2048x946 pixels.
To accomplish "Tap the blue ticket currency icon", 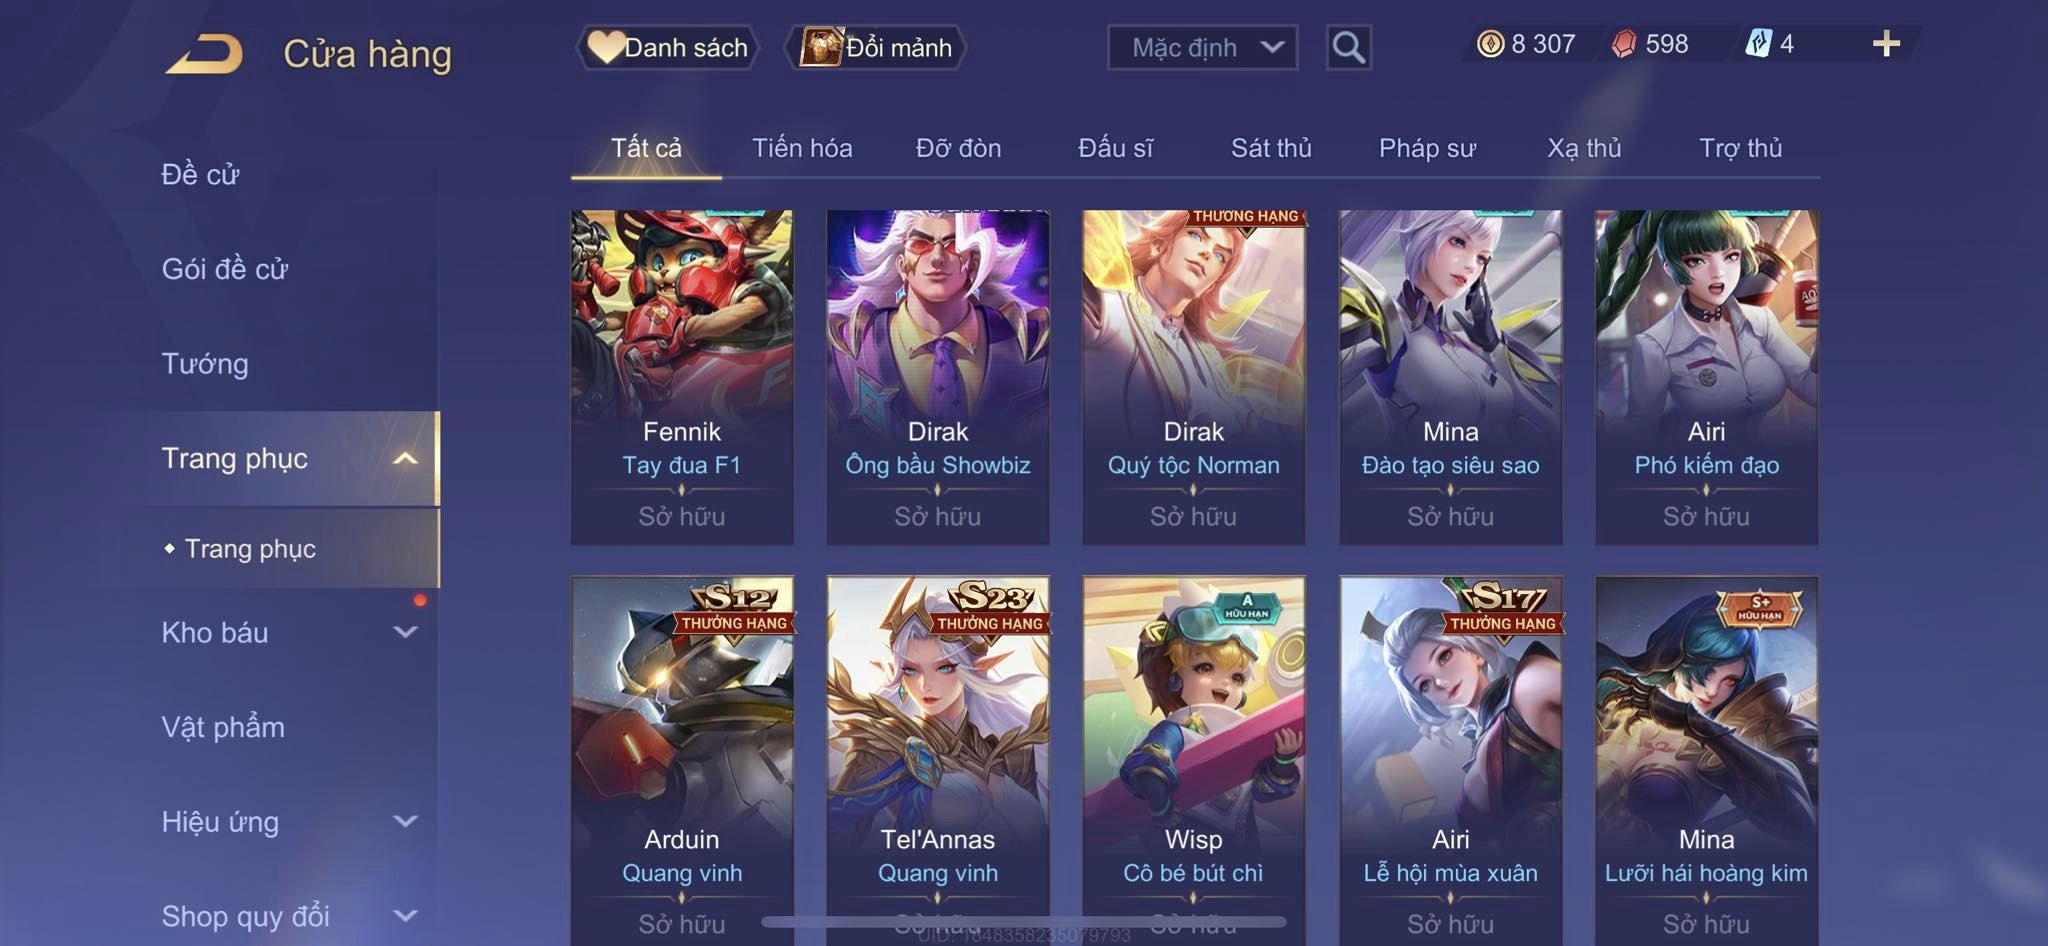I will [x=1758, y=44].
